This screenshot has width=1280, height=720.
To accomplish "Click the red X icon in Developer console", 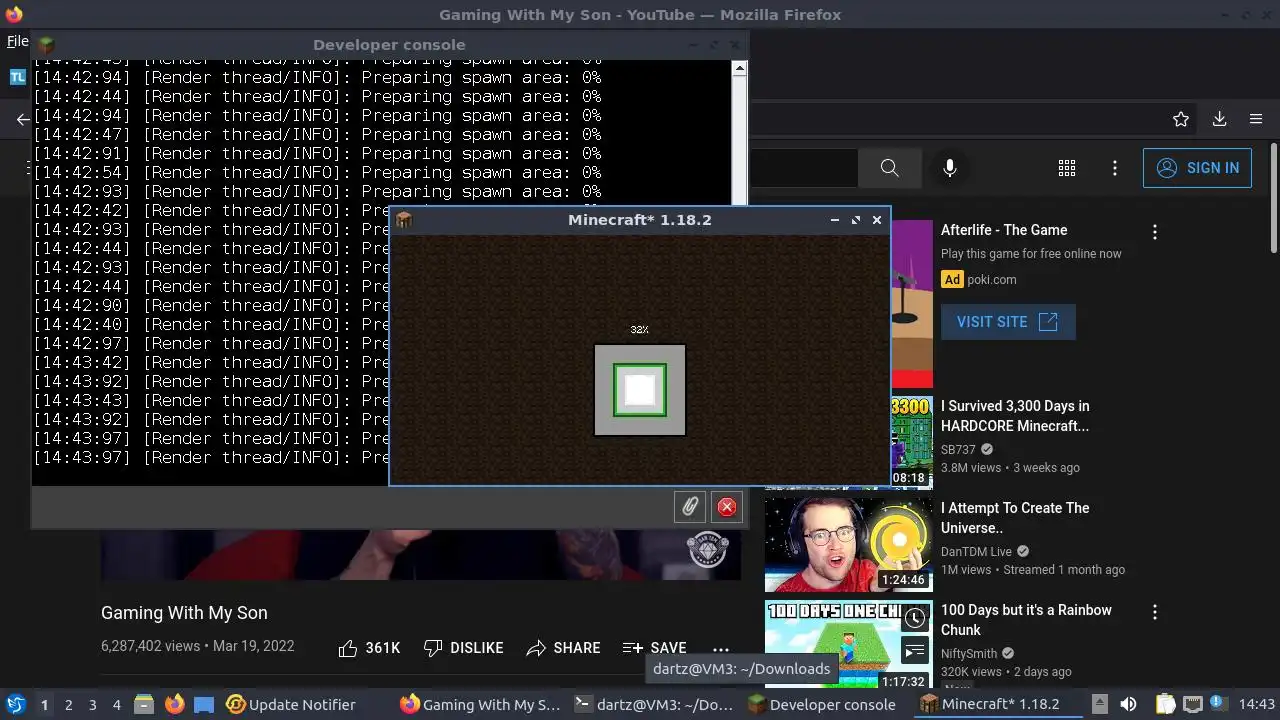I will click(727, 507).
